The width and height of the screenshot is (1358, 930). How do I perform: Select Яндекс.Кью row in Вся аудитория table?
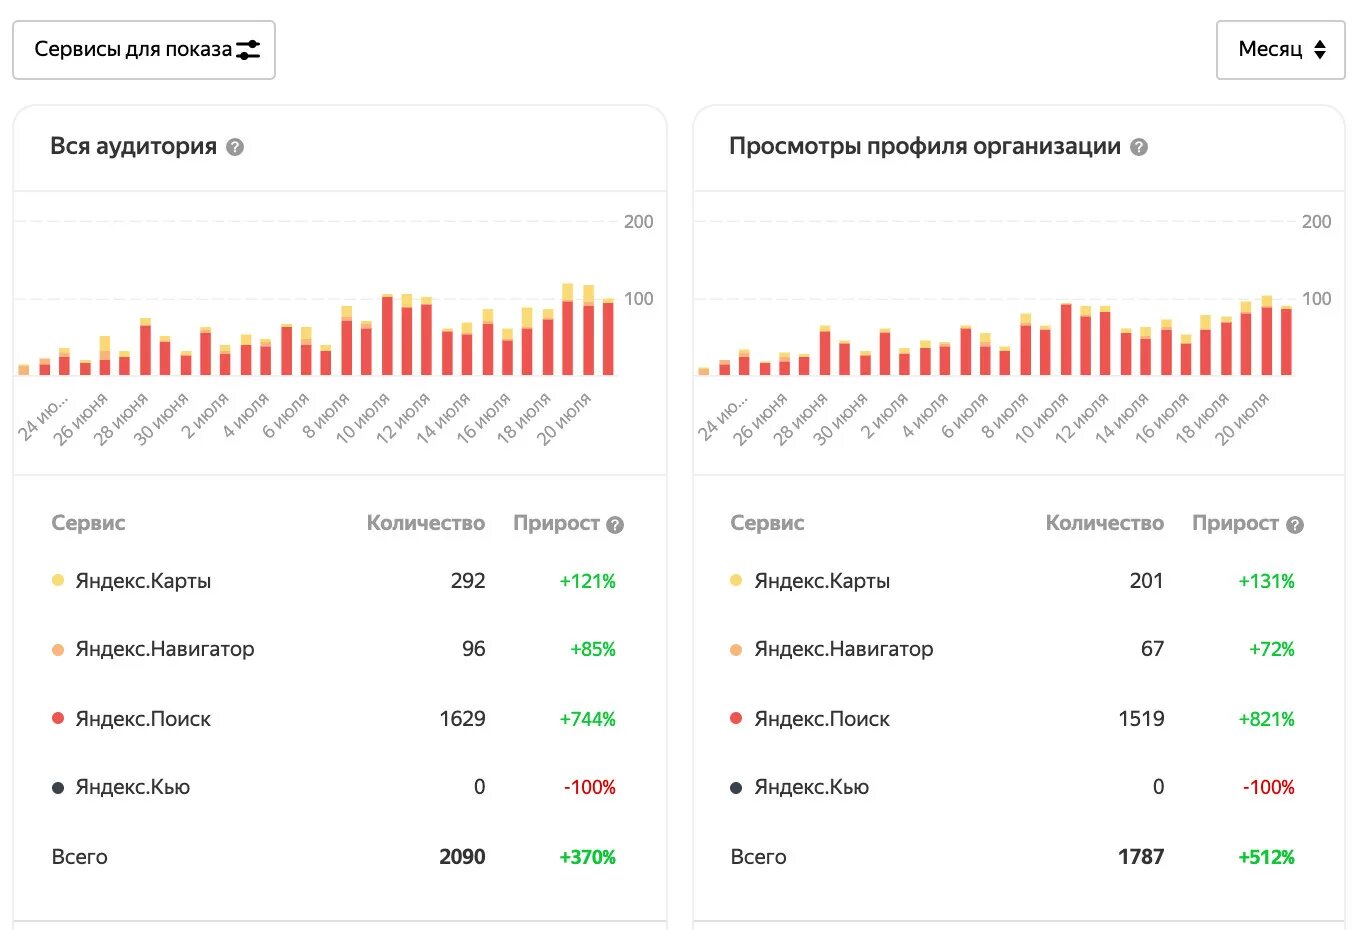coord(334,787)
